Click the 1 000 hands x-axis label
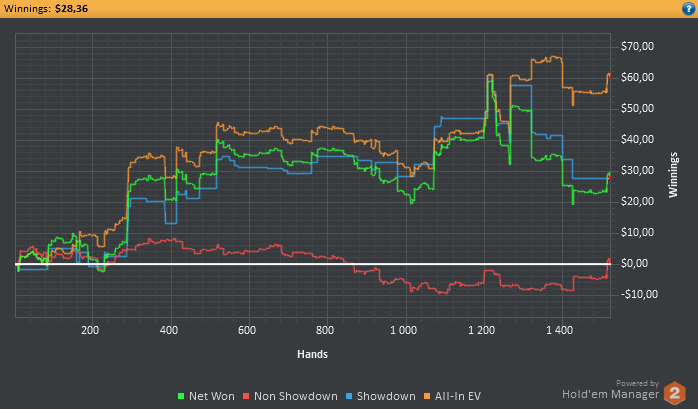This screenshot has height=409, width=698. [x=404, y=330]
